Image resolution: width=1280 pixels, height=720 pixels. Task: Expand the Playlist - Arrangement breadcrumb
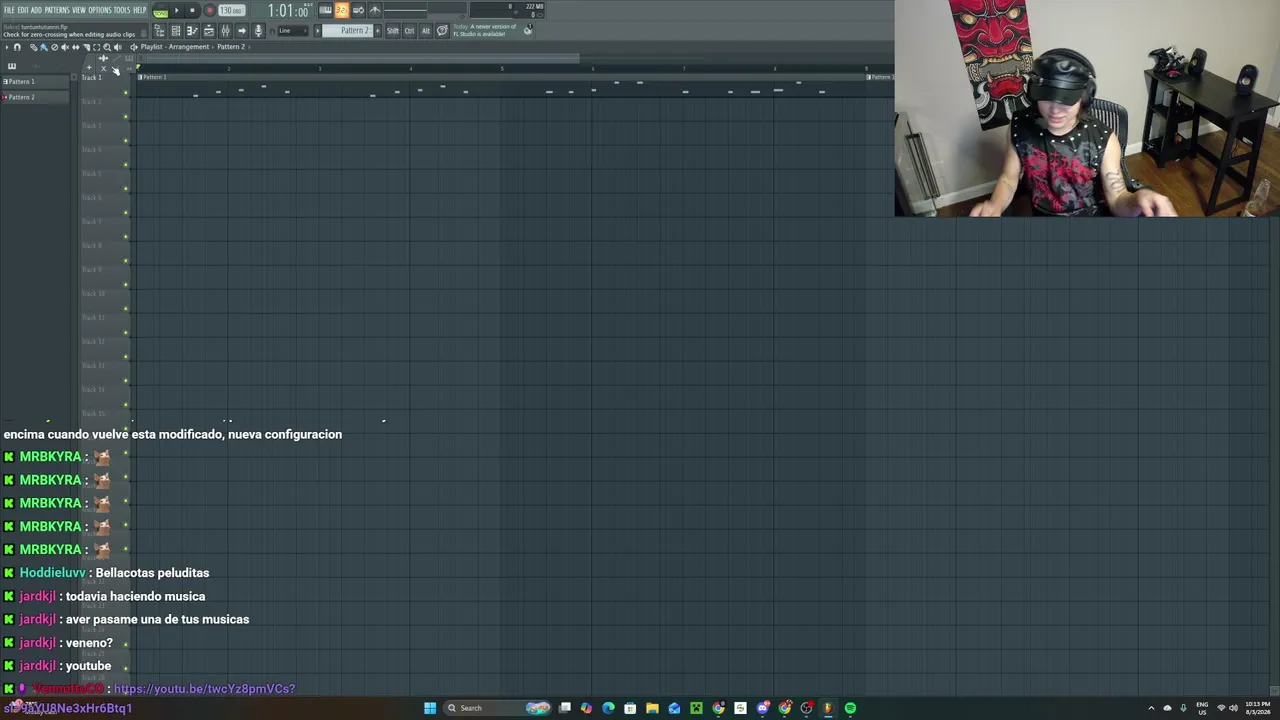pyautogui.click(x=175, y=47)
